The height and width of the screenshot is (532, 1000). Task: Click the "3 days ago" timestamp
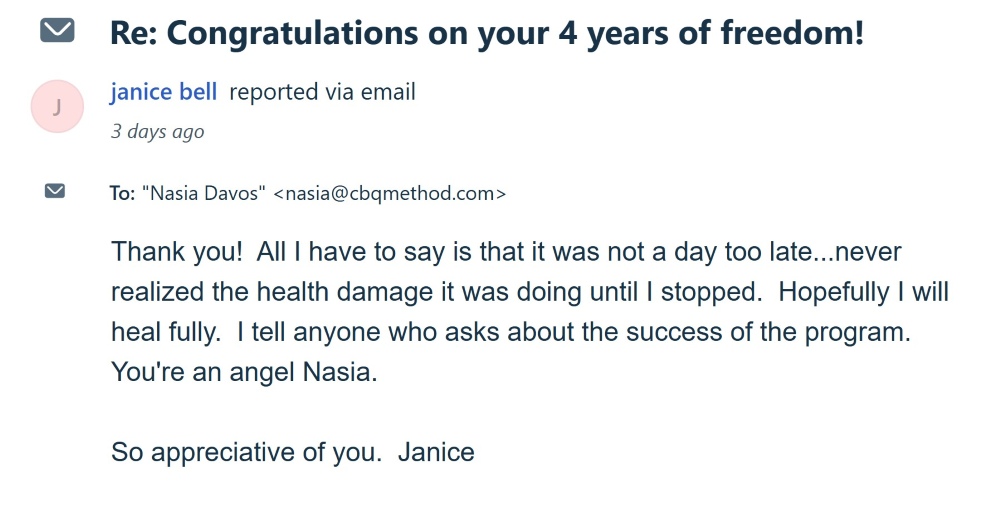pyautogui.click(x=157, y=131)
